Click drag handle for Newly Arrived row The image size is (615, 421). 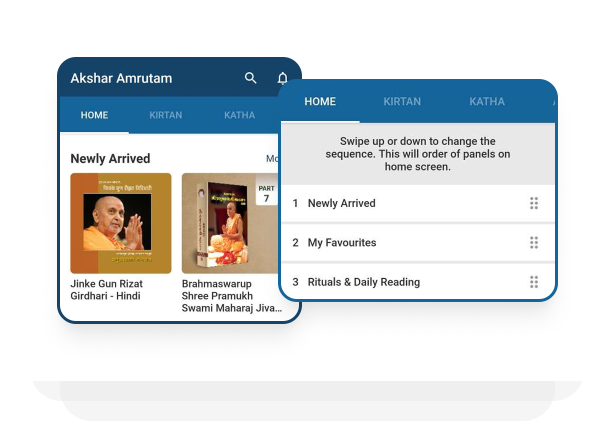pos(534,203)
